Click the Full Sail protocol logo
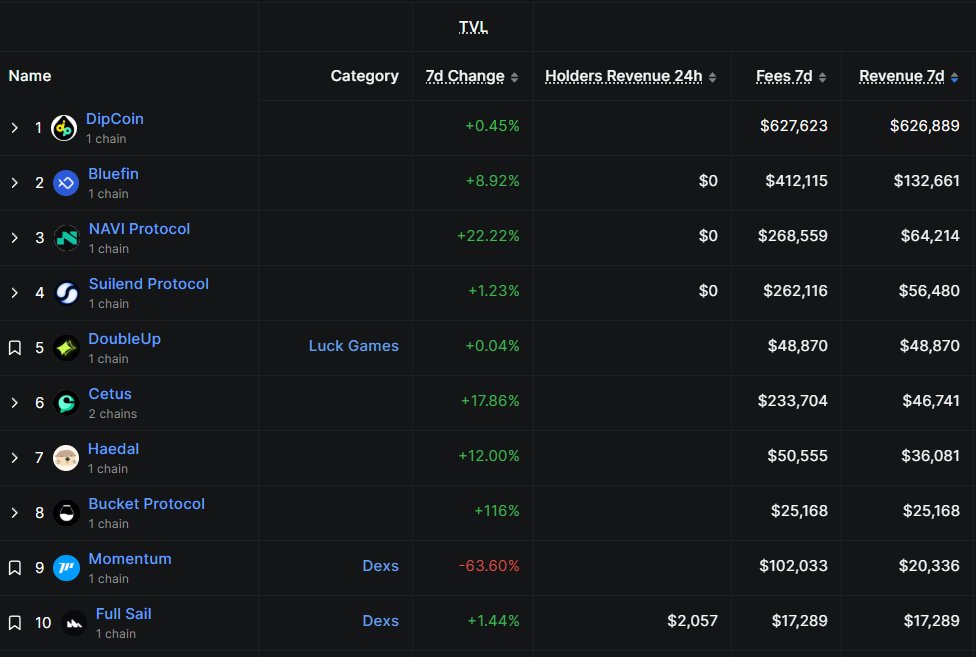The width and height of the screenshot is (976, 657). [x=74, y=623]
